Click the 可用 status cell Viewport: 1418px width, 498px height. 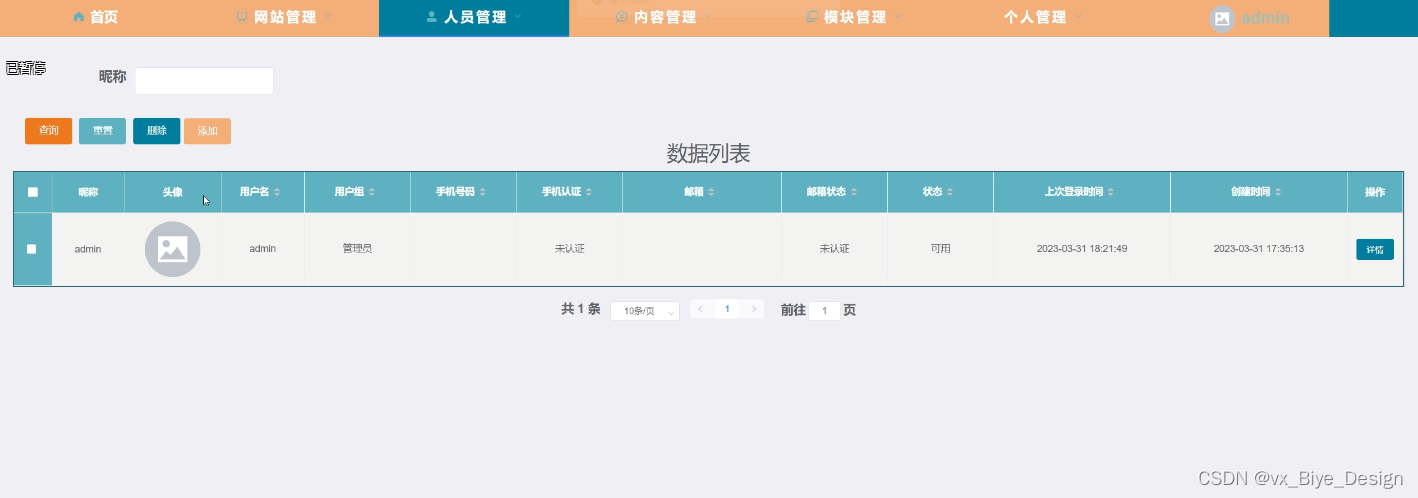point(940,249)
